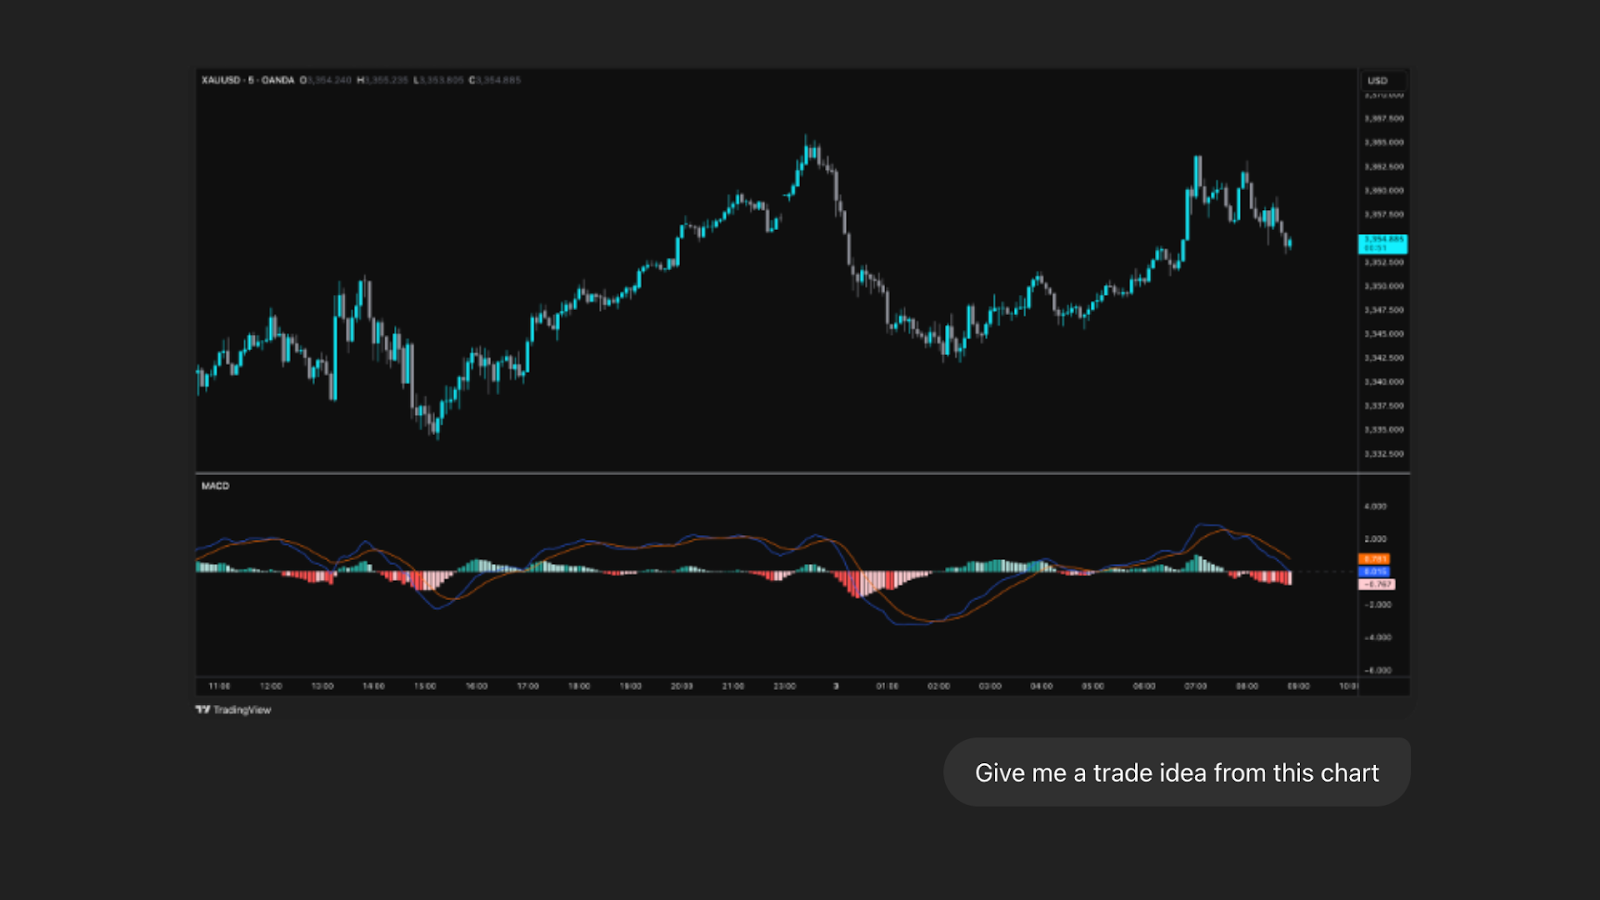The width and height of the screenshot is (1600, 900).
Task: Click the 15:00 label on time axis
Action: [x=425, y=687]
